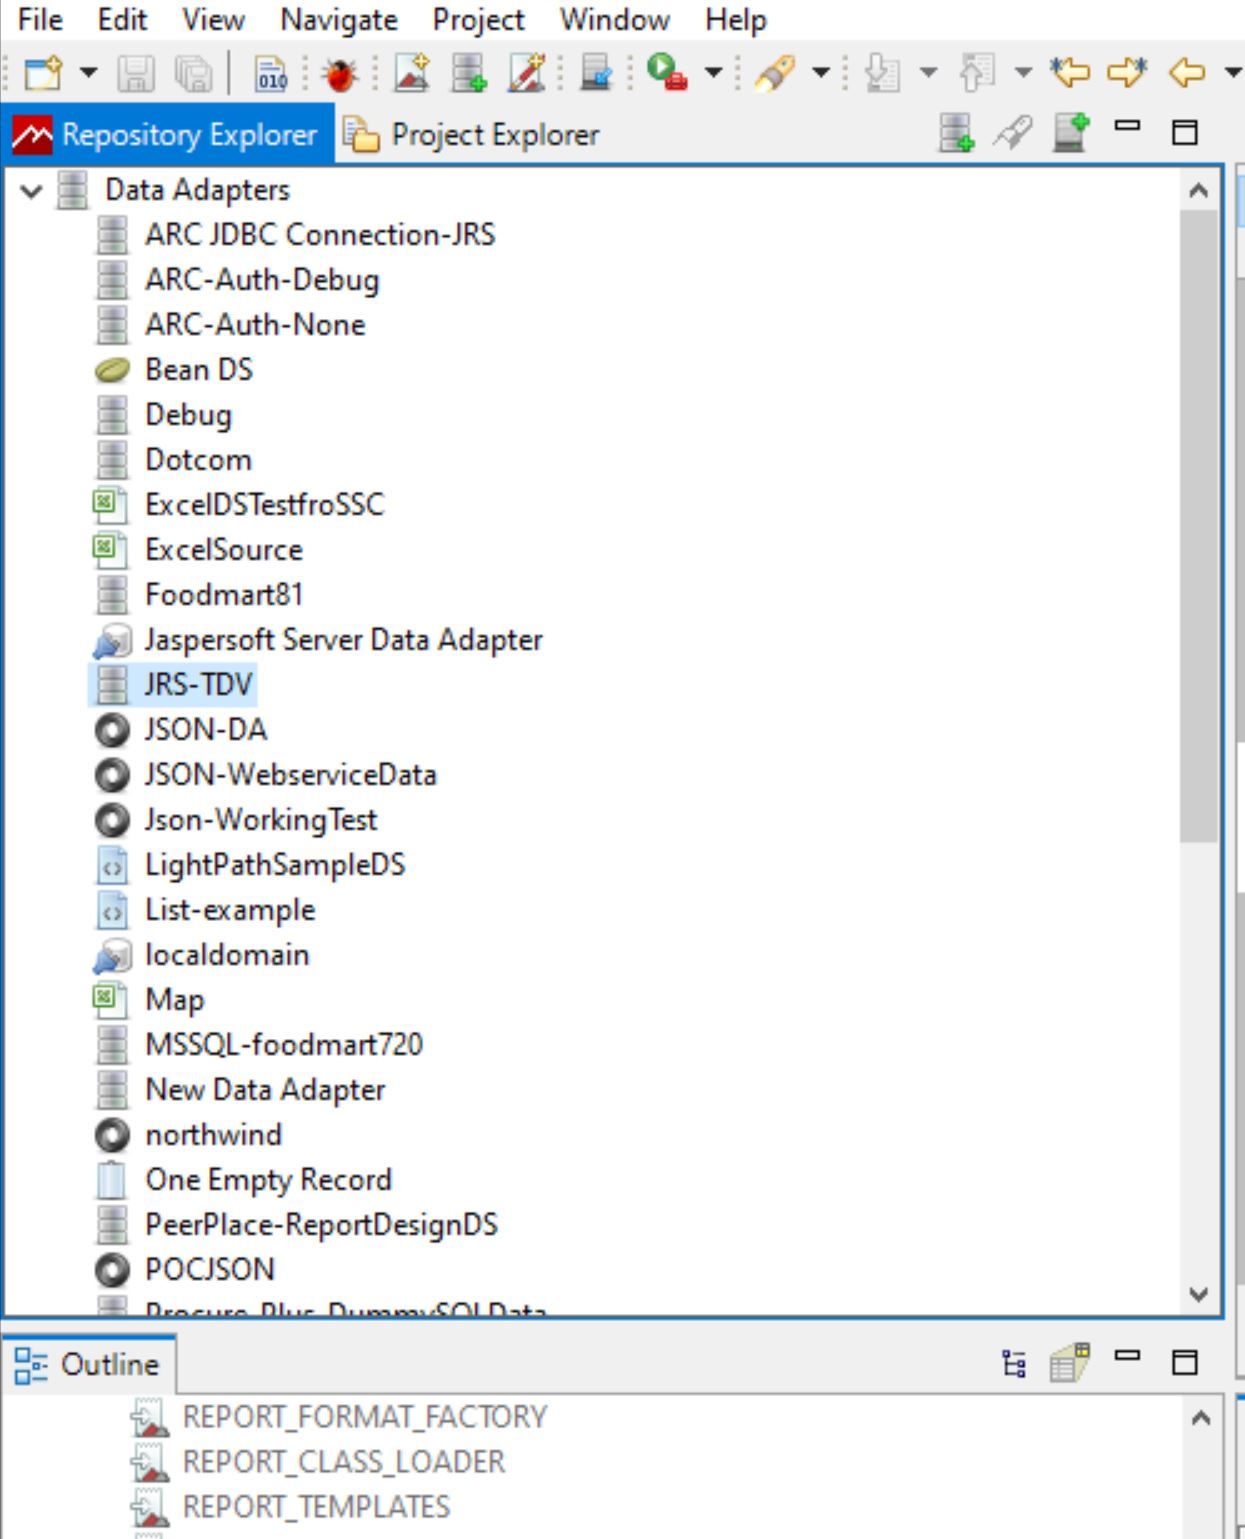Select the Outline tab
Viewport: 1245px width, 1539px height.
click(x=89, y=1364)
